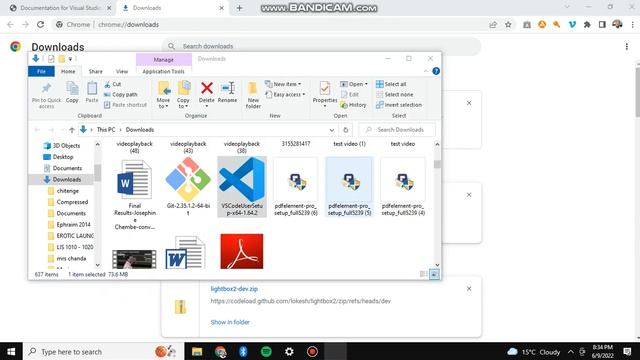Select mrs chanda folder in tree
The width and height of the screenshot is (640, 360).
[x=67, y=258]
